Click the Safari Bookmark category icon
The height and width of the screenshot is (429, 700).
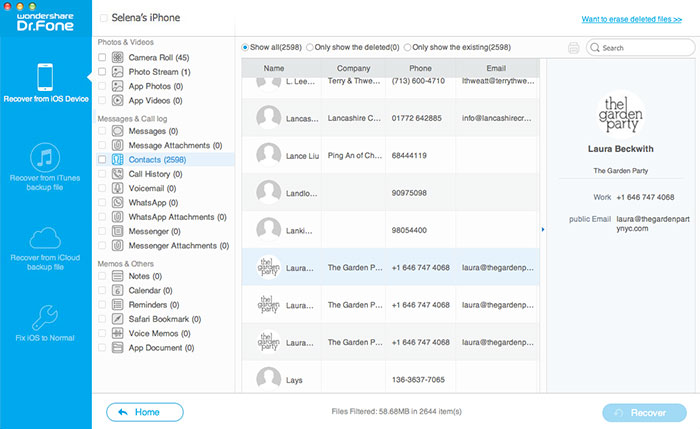coord(117,319)
